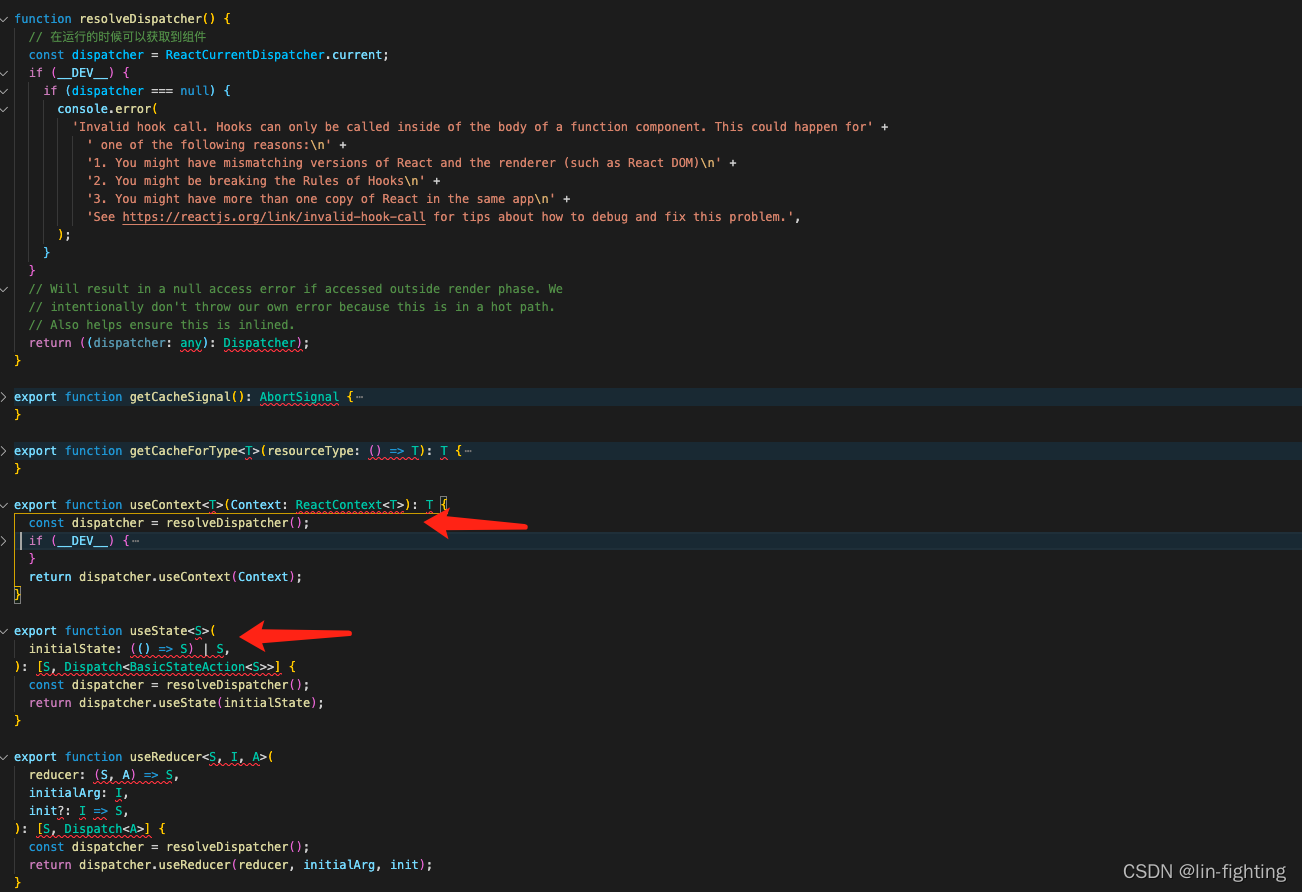Image resolution: width=1302 pixels, height=892 pixels.
Task: Click 'useState' in the export function declaration
Action: (159, 631)
